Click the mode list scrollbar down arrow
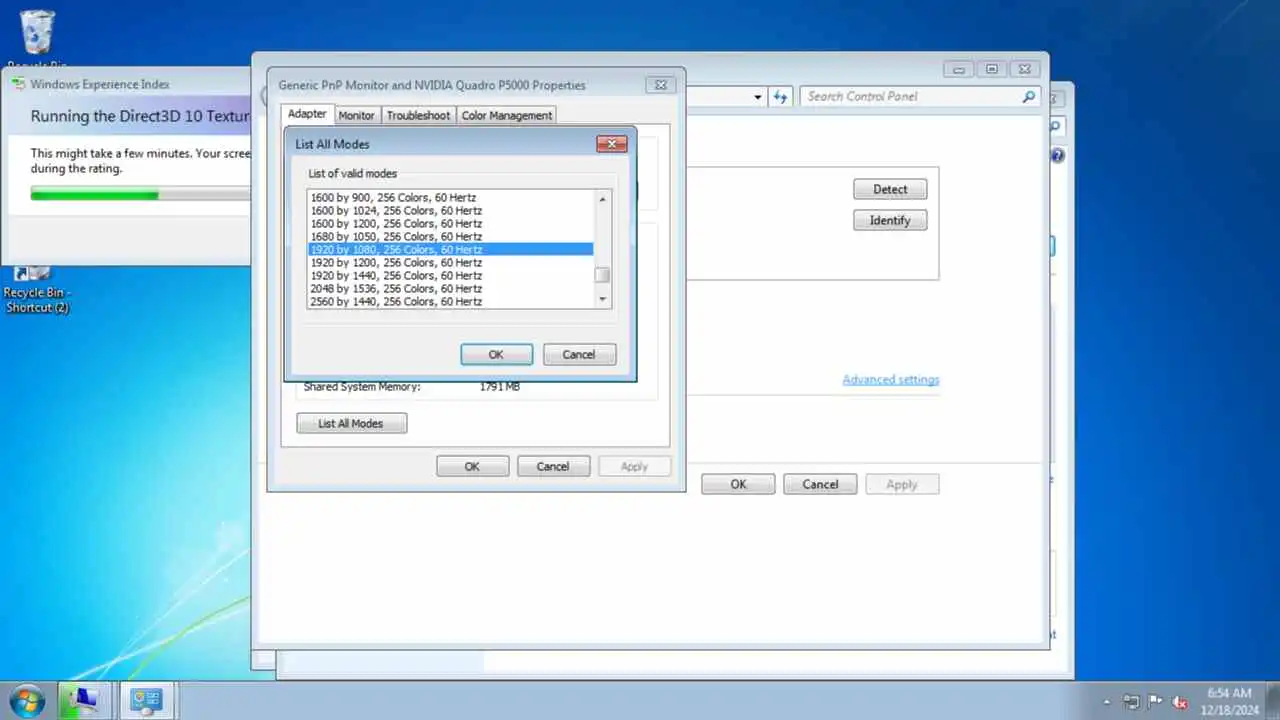 [x=602, y=299]
